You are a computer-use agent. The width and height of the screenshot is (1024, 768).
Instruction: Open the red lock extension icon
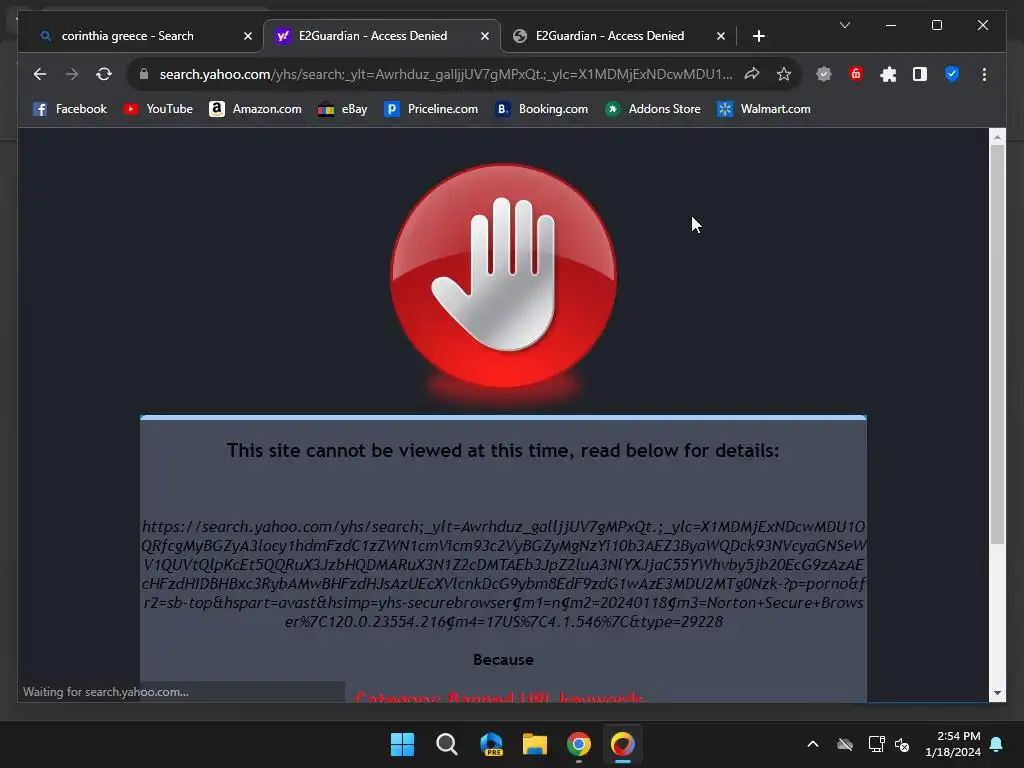[x=856, y=74]
